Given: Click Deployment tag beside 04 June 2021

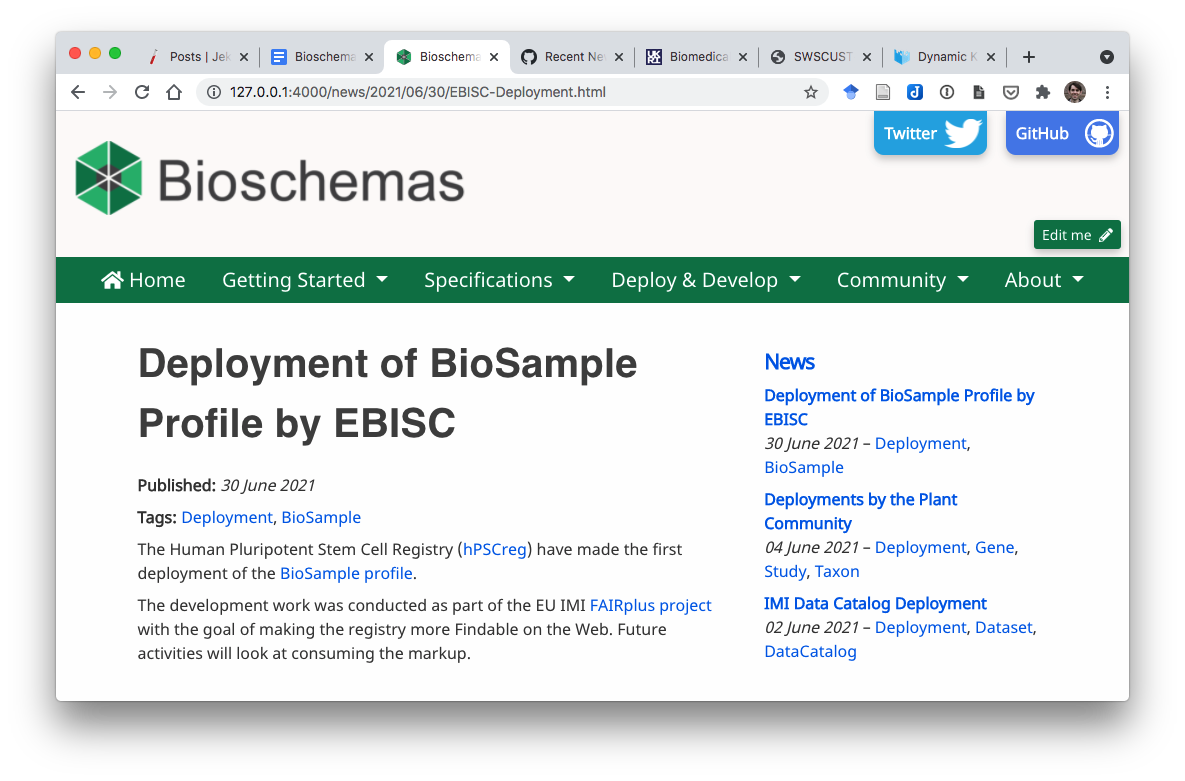Looking at the screenshot, I should 920,547.
